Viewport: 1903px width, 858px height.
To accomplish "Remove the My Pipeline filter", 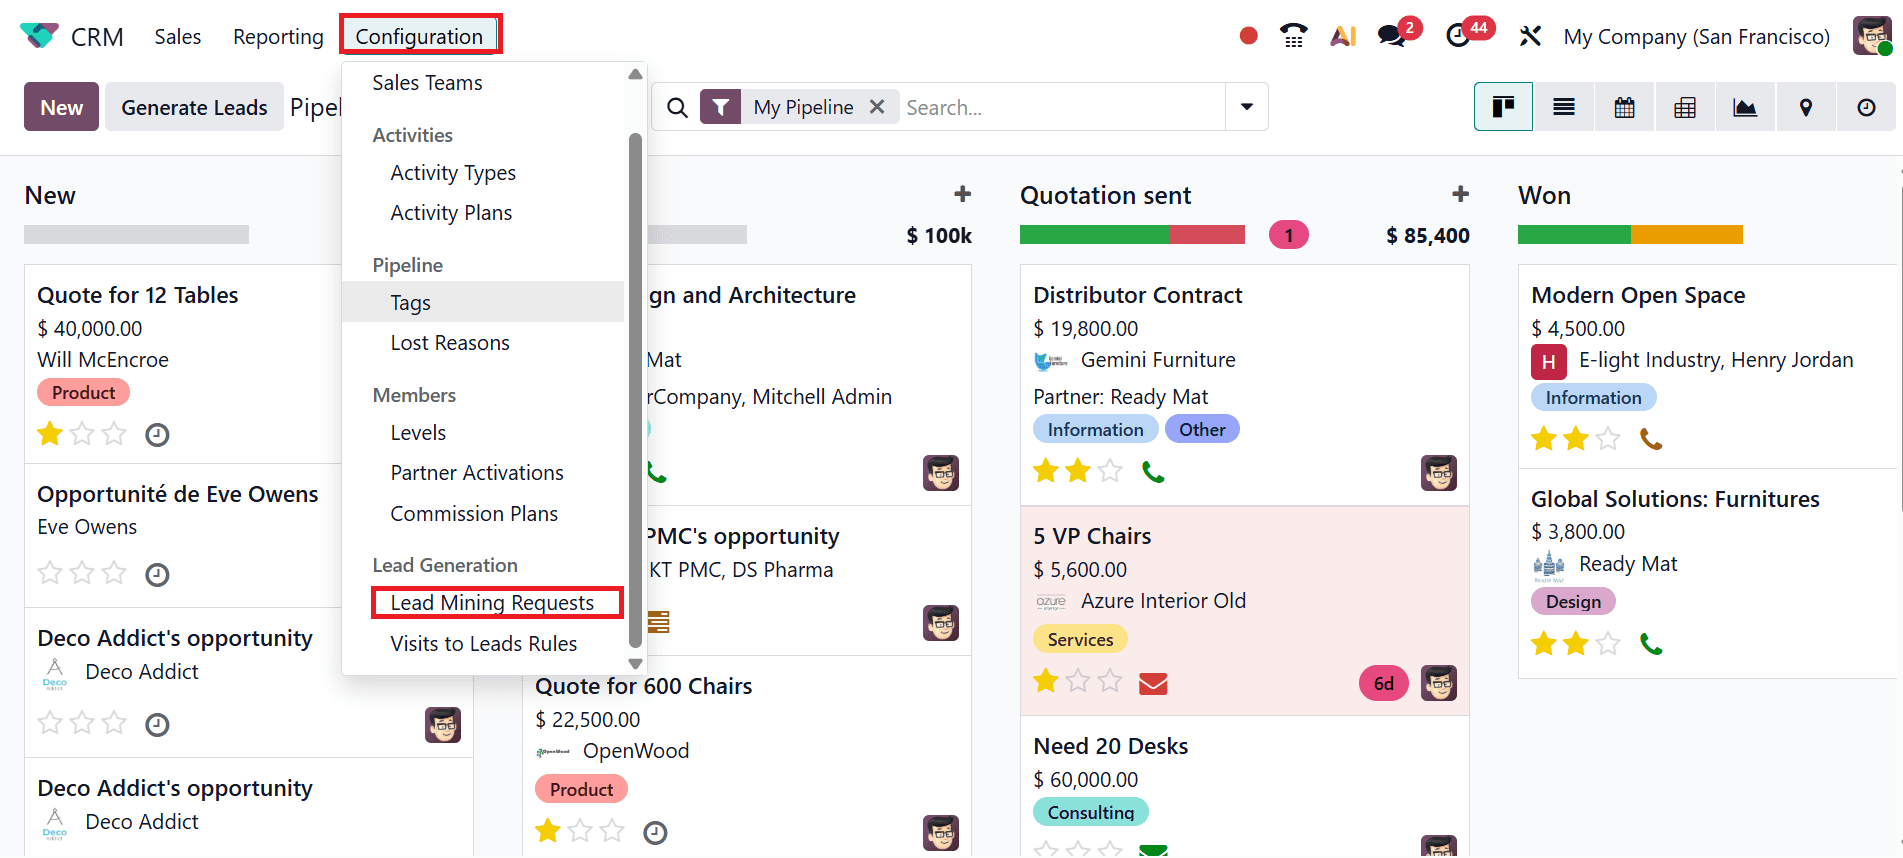I will (x=877, y=106).
